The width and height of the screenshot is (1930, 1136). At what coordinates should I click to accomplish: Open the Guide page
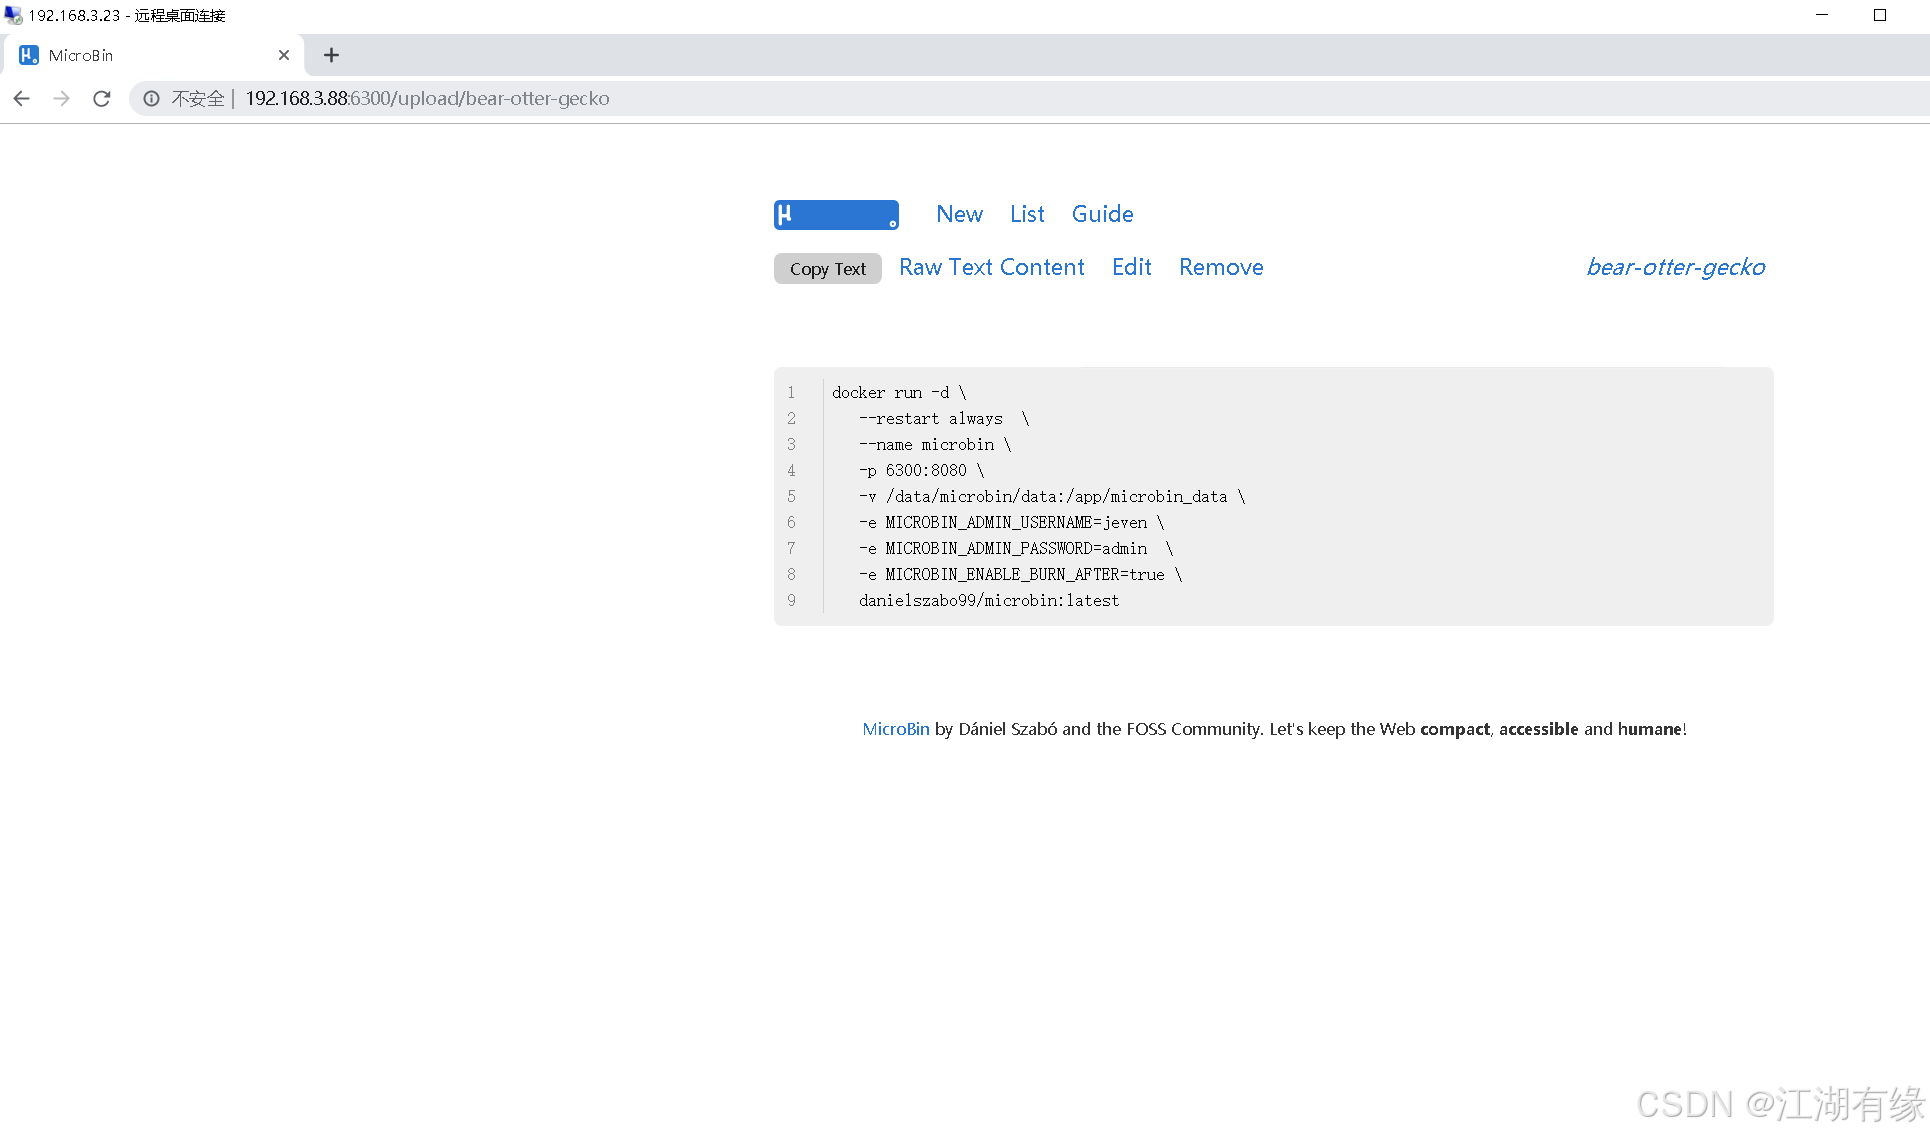click(1102, 214)
